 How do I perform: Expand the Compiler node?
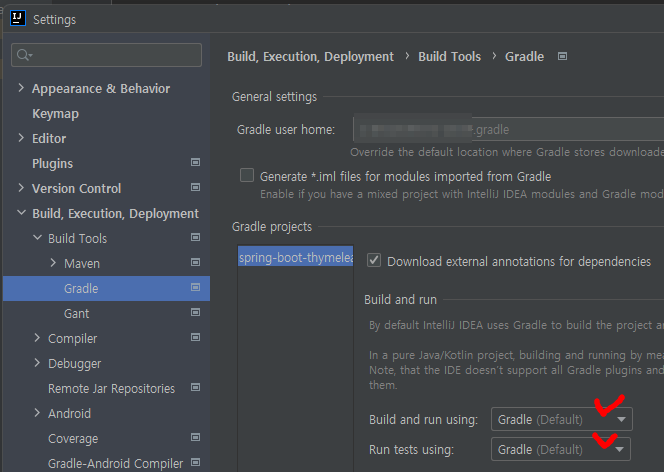point(37,338)
